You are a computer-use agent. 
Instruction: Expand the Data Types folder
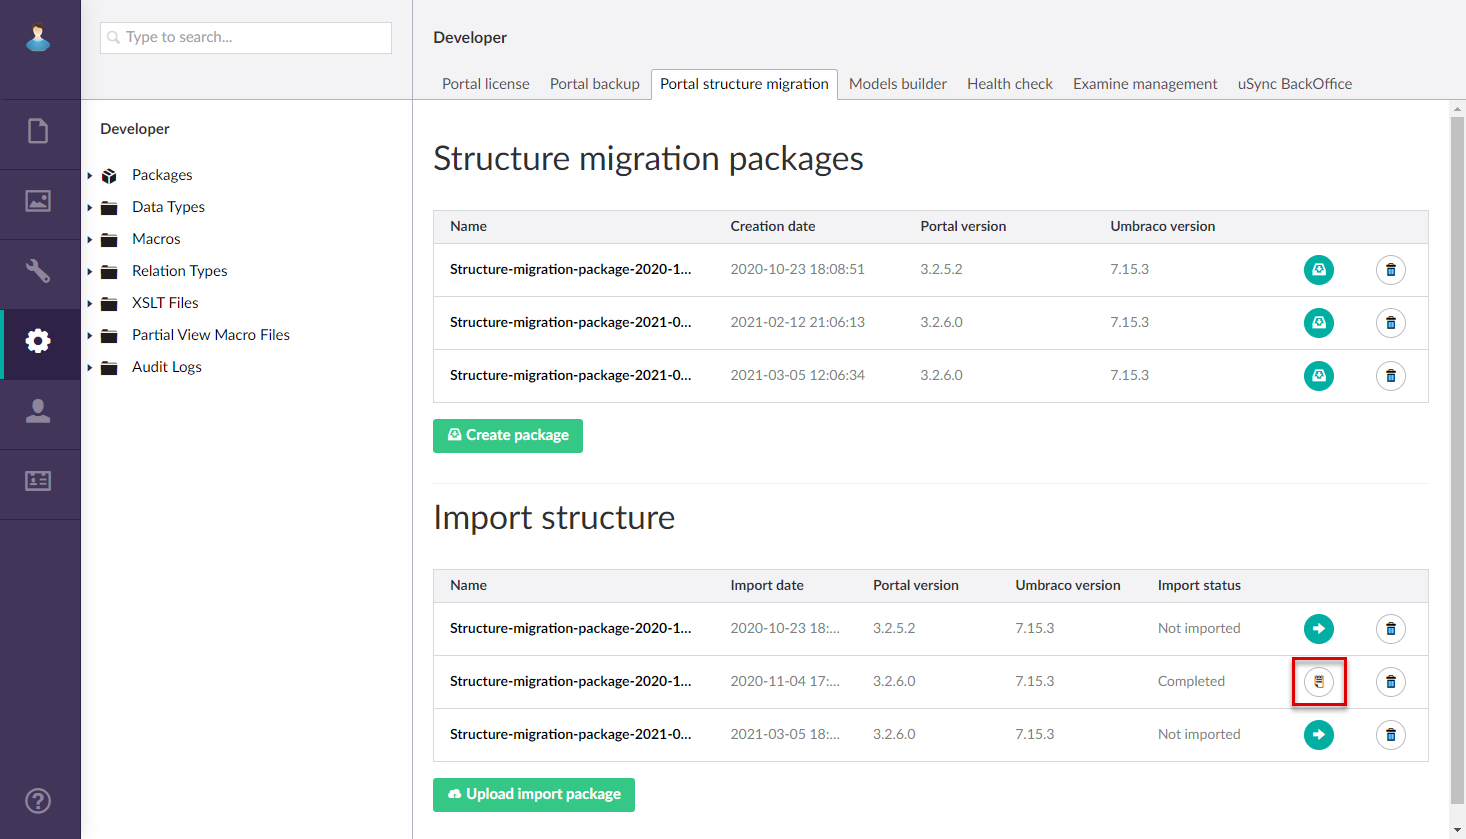[90, 208]
